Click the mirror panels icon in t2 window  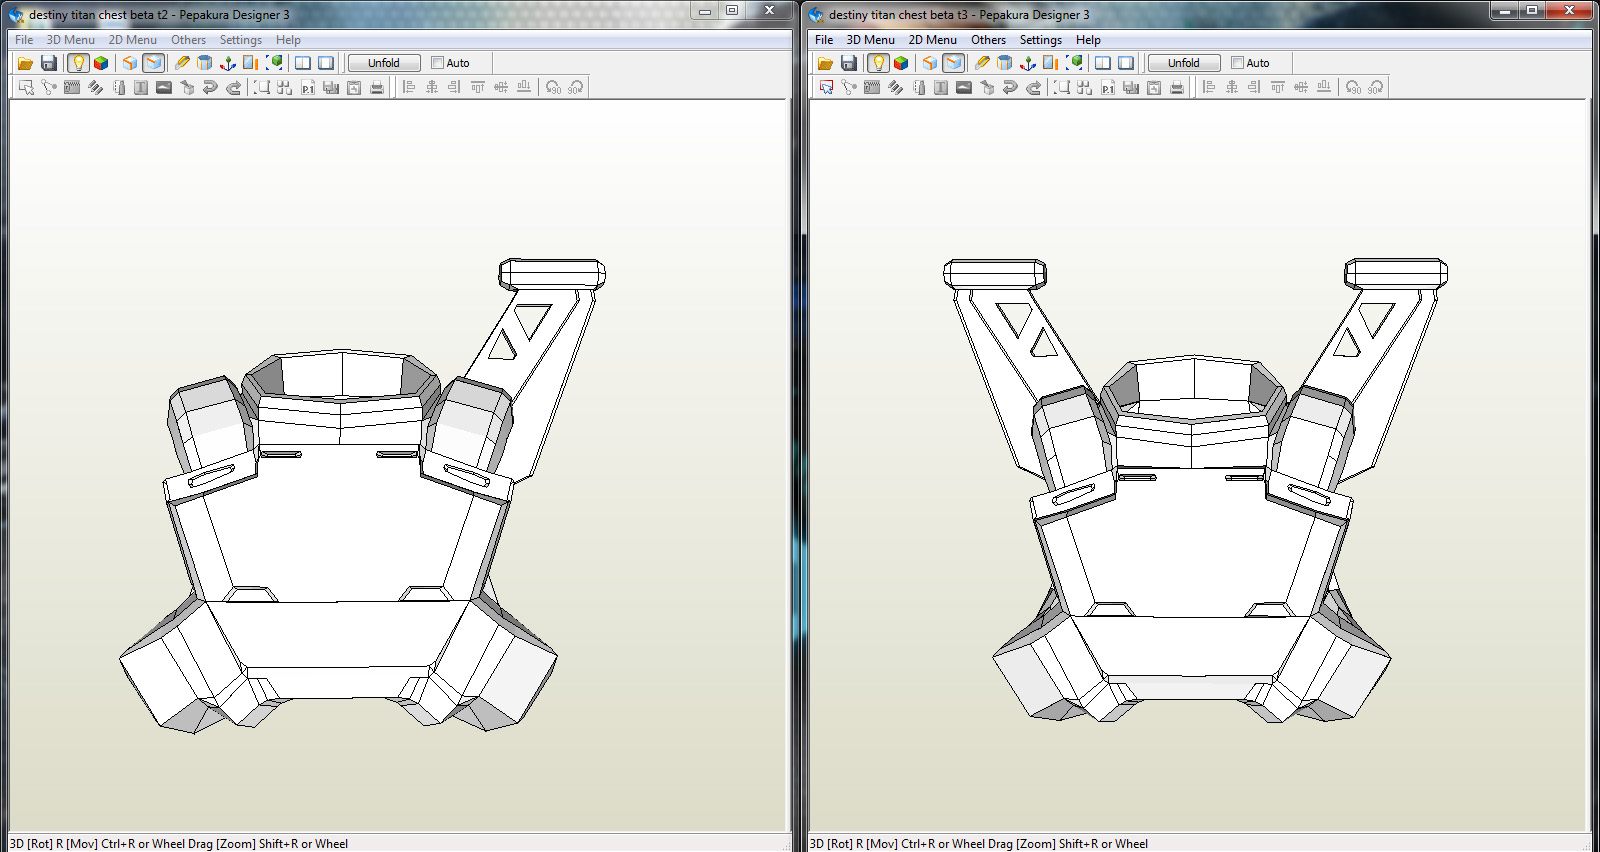tap(251, 63)
